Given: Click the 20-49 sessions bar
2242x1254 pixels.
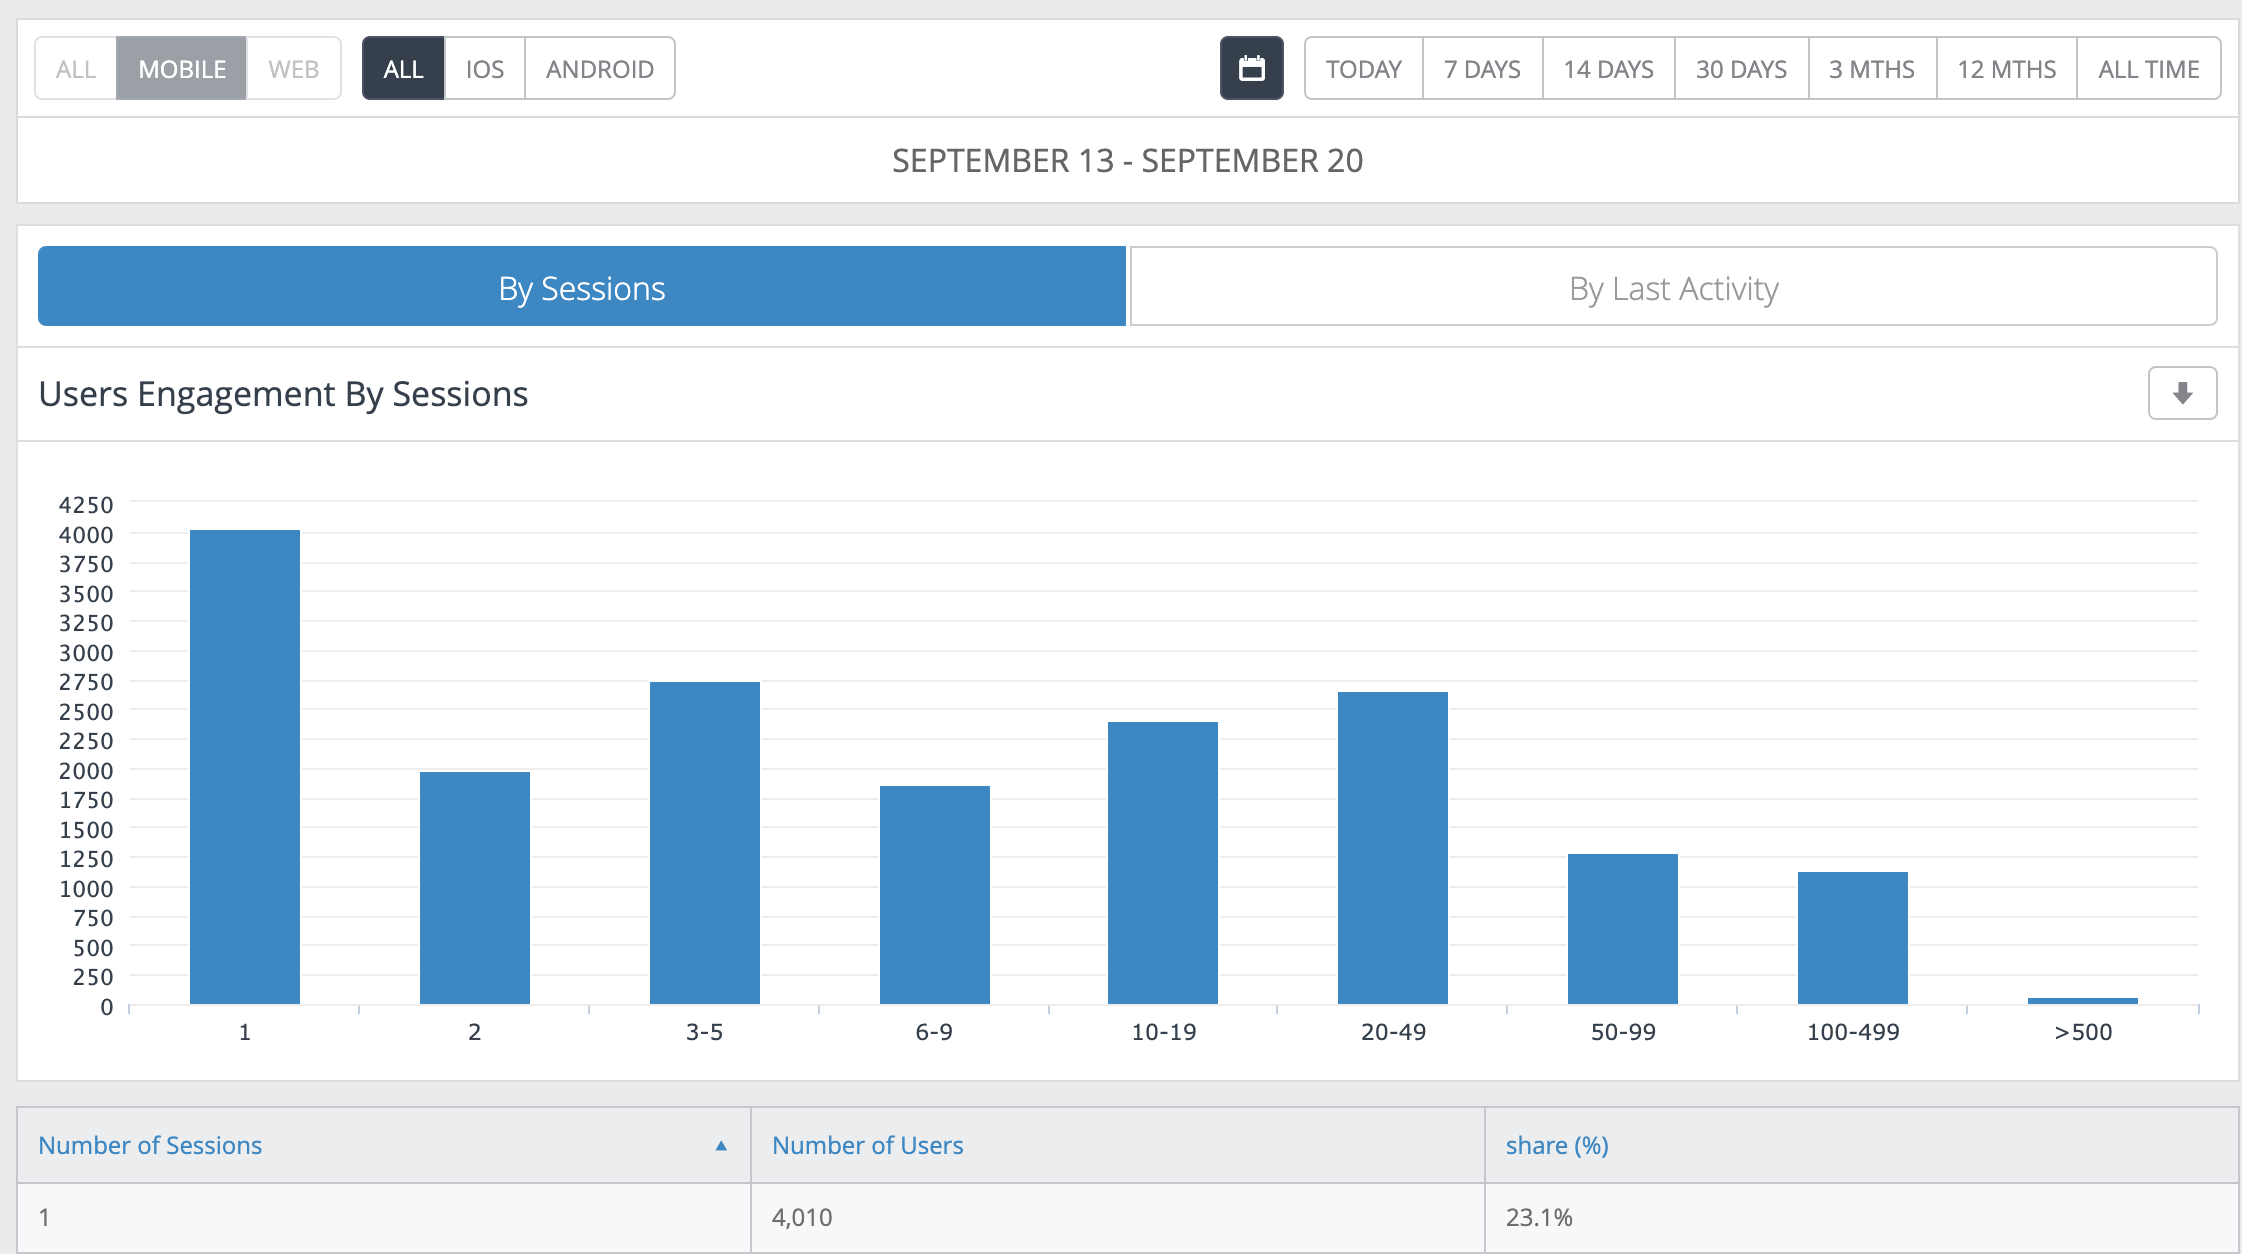Looking at the screenshot, I should 1392,848.
